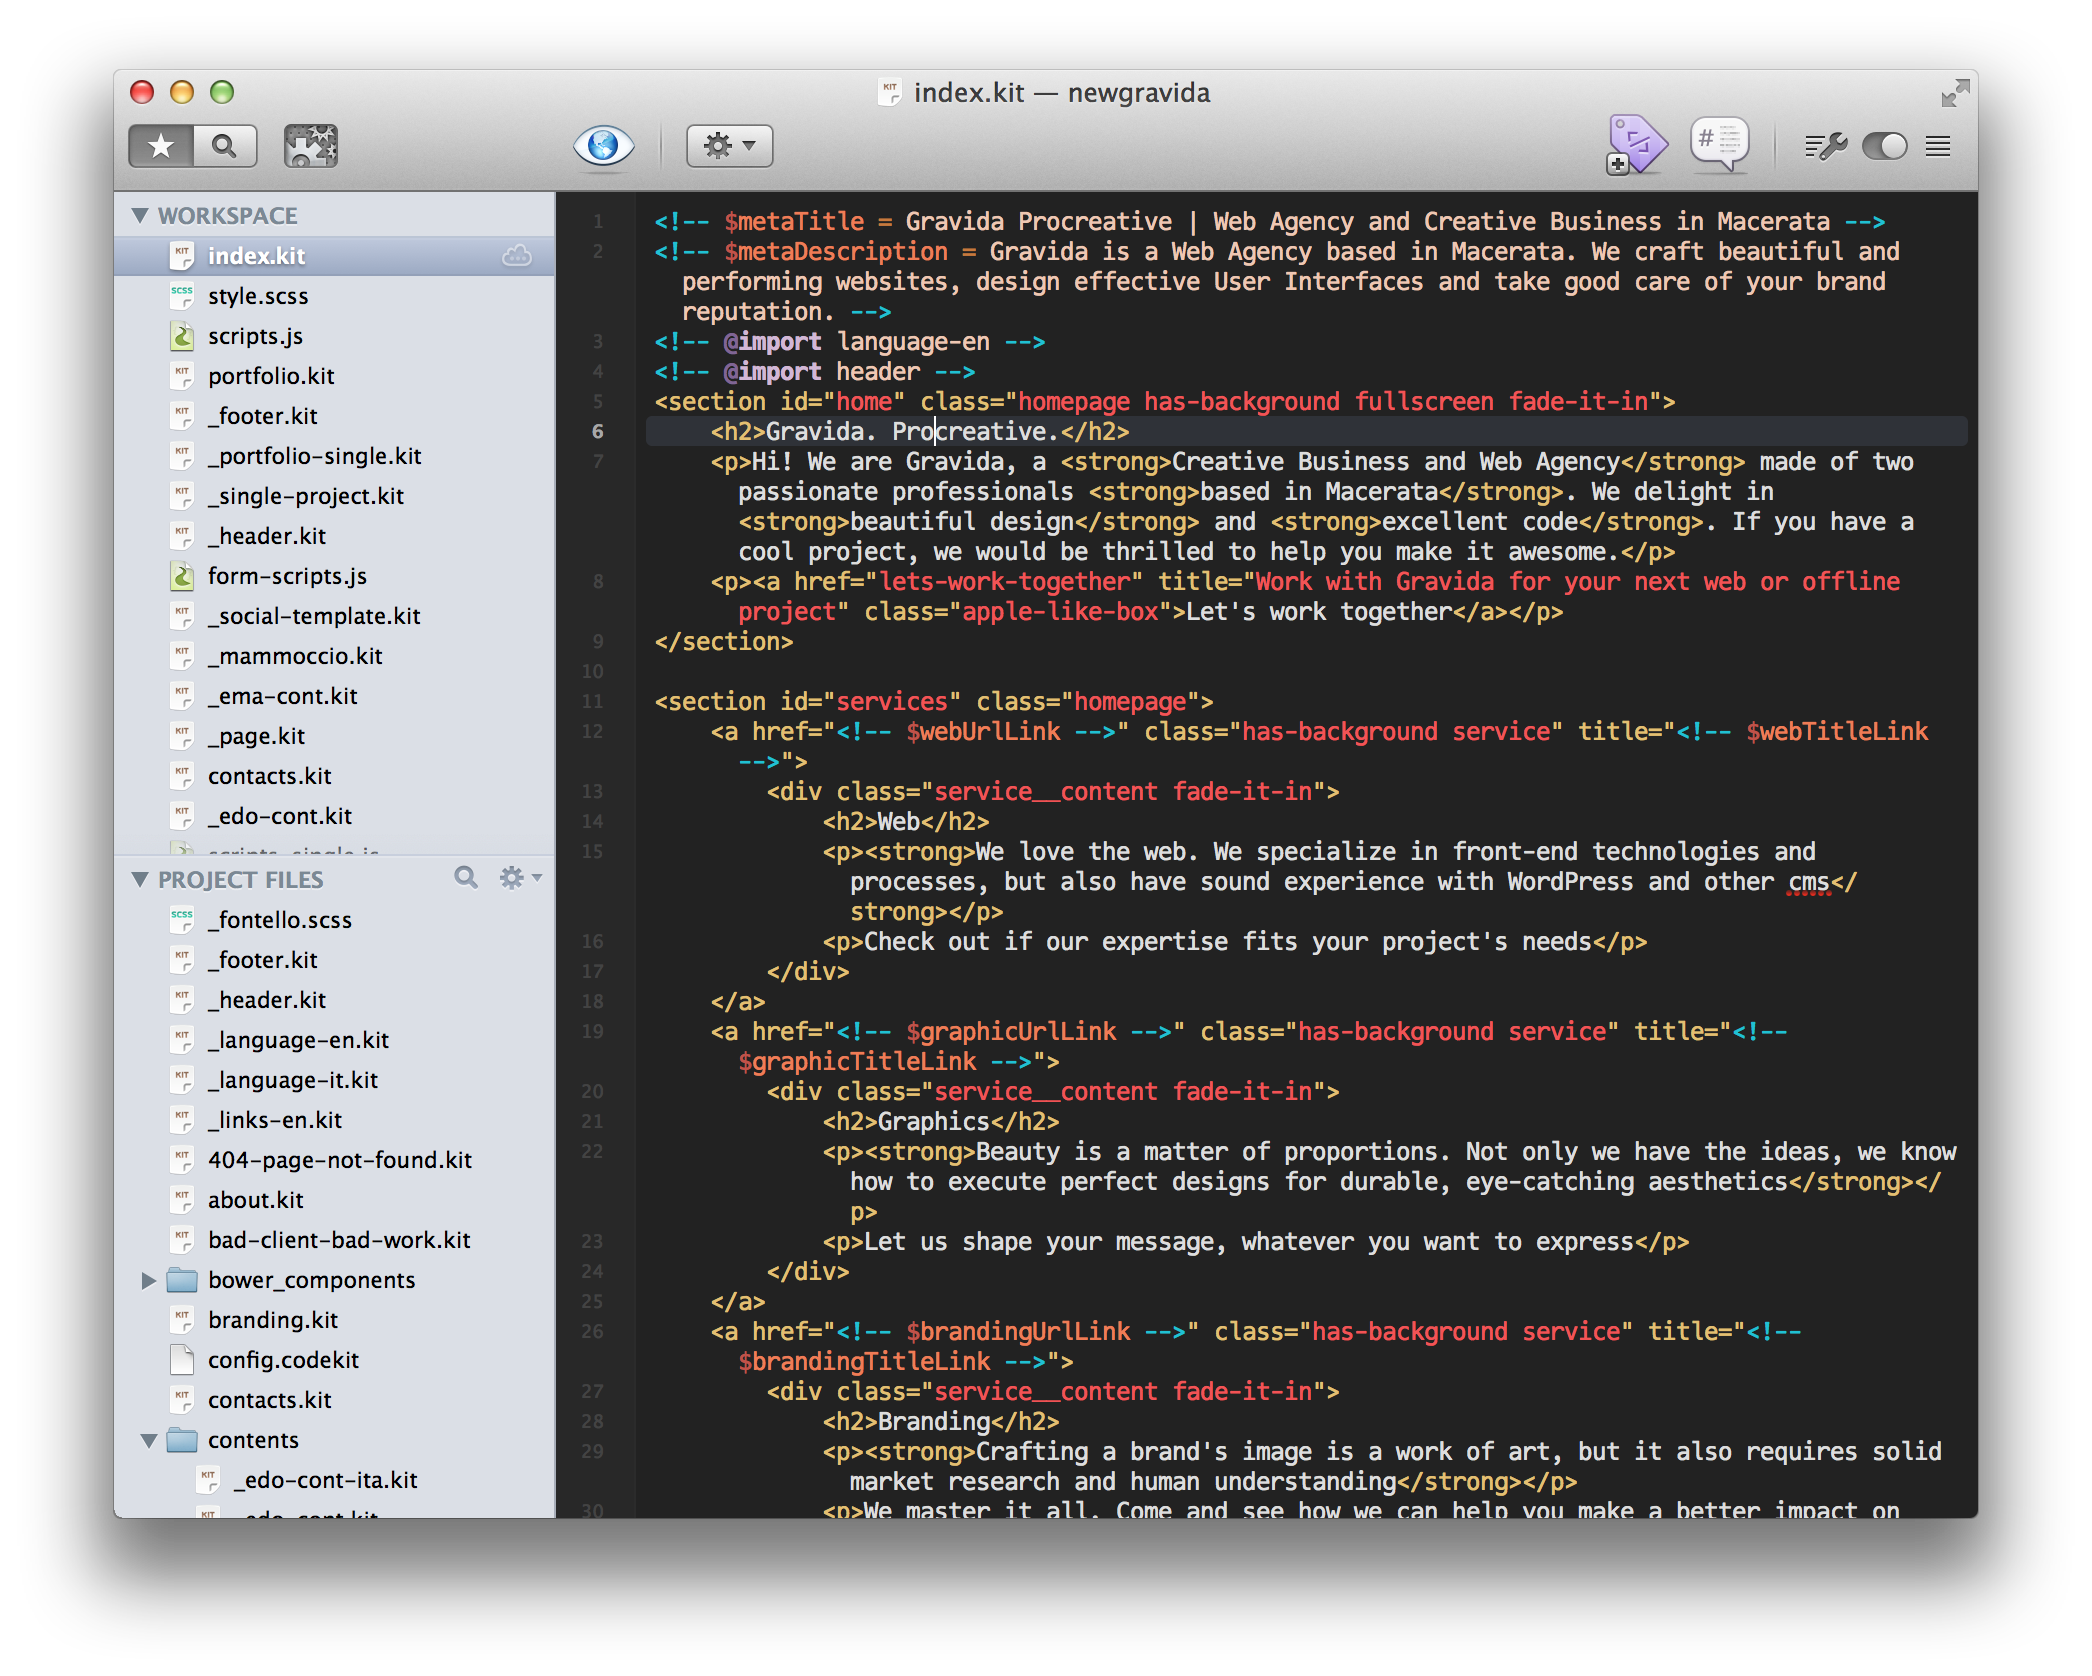Collapse the PROJECT FILES section
The image size is (2092, 1676).
pyautogui.click(x=141, y=880)
